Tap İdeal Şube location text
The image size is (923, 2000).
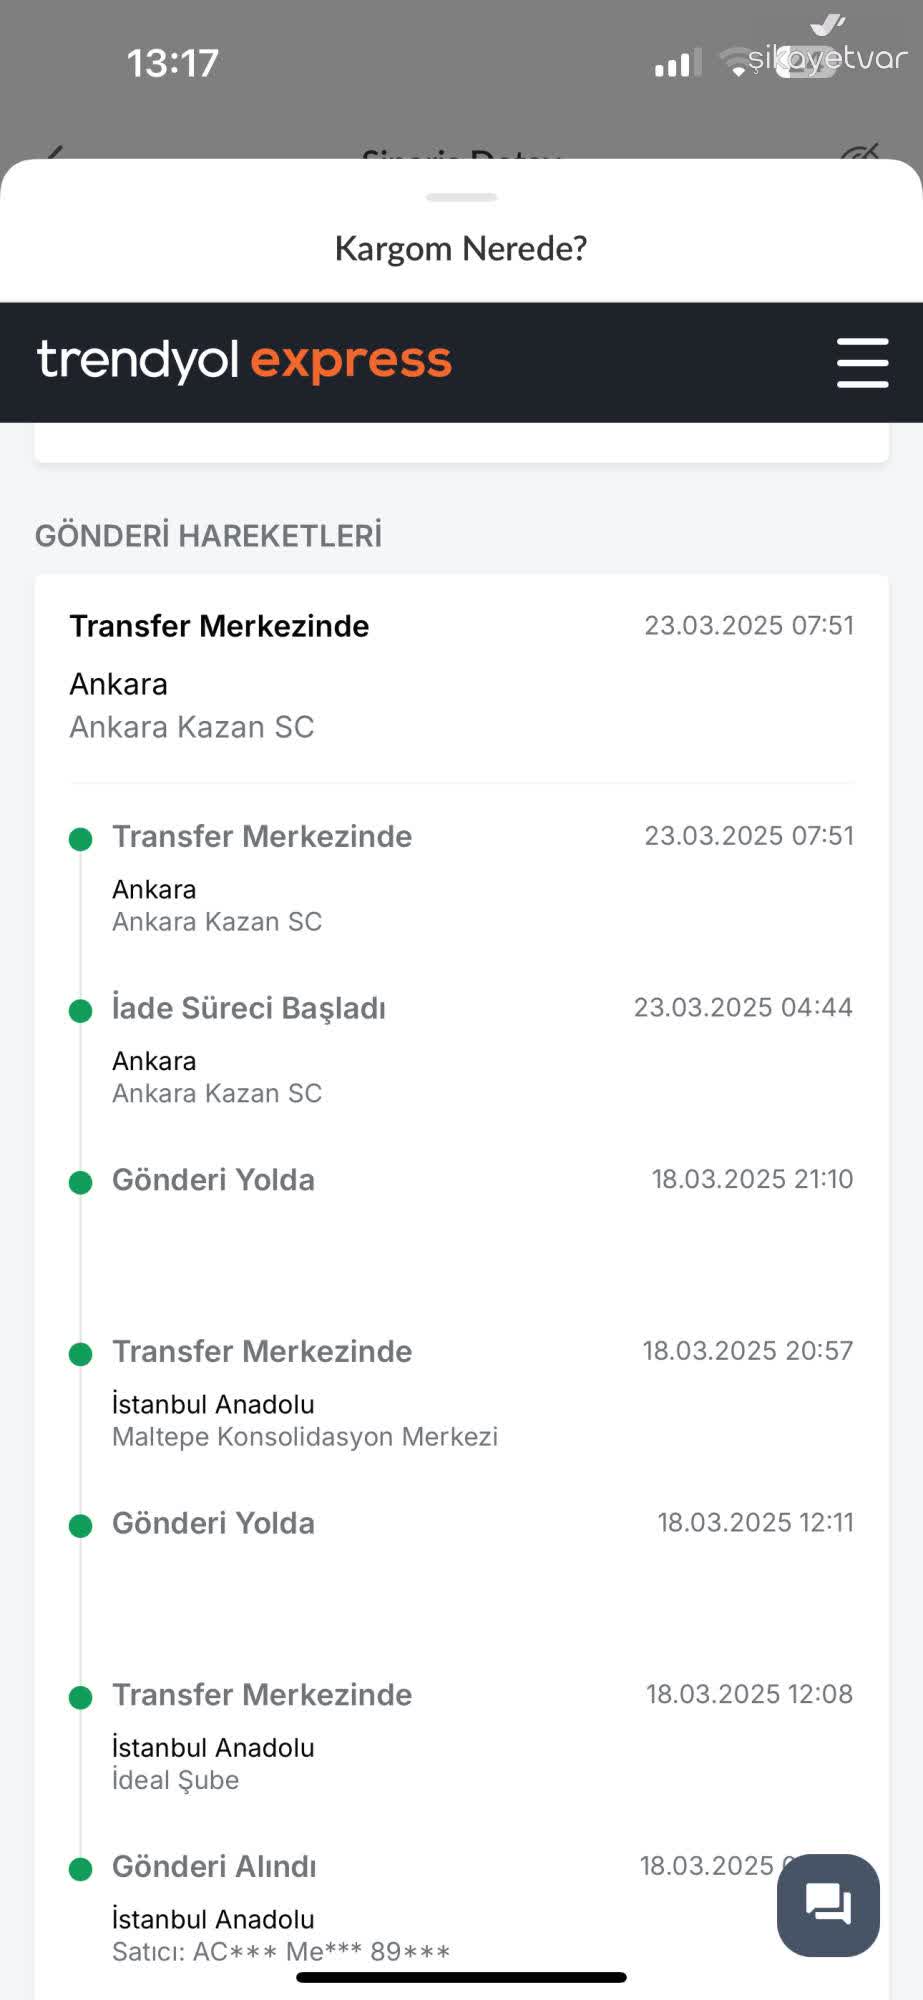coord(176,1780)
